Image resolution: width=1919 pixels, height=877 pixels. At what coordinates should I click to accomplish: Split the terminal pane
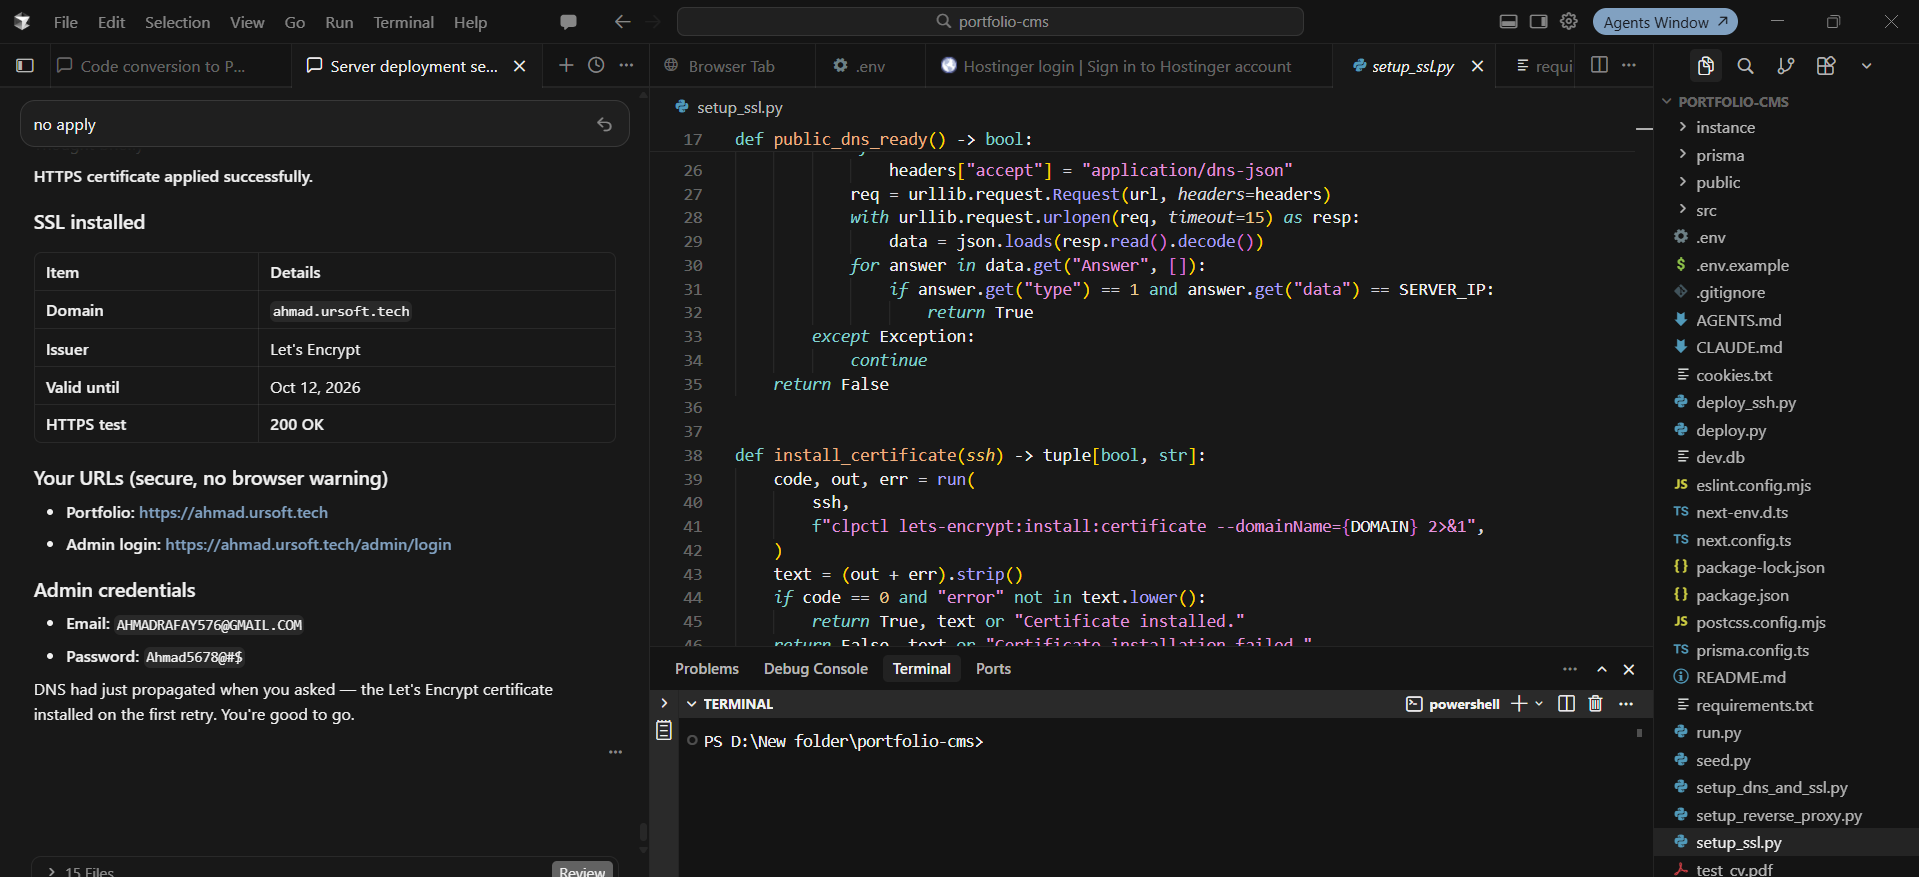[x=1566, y=704]
